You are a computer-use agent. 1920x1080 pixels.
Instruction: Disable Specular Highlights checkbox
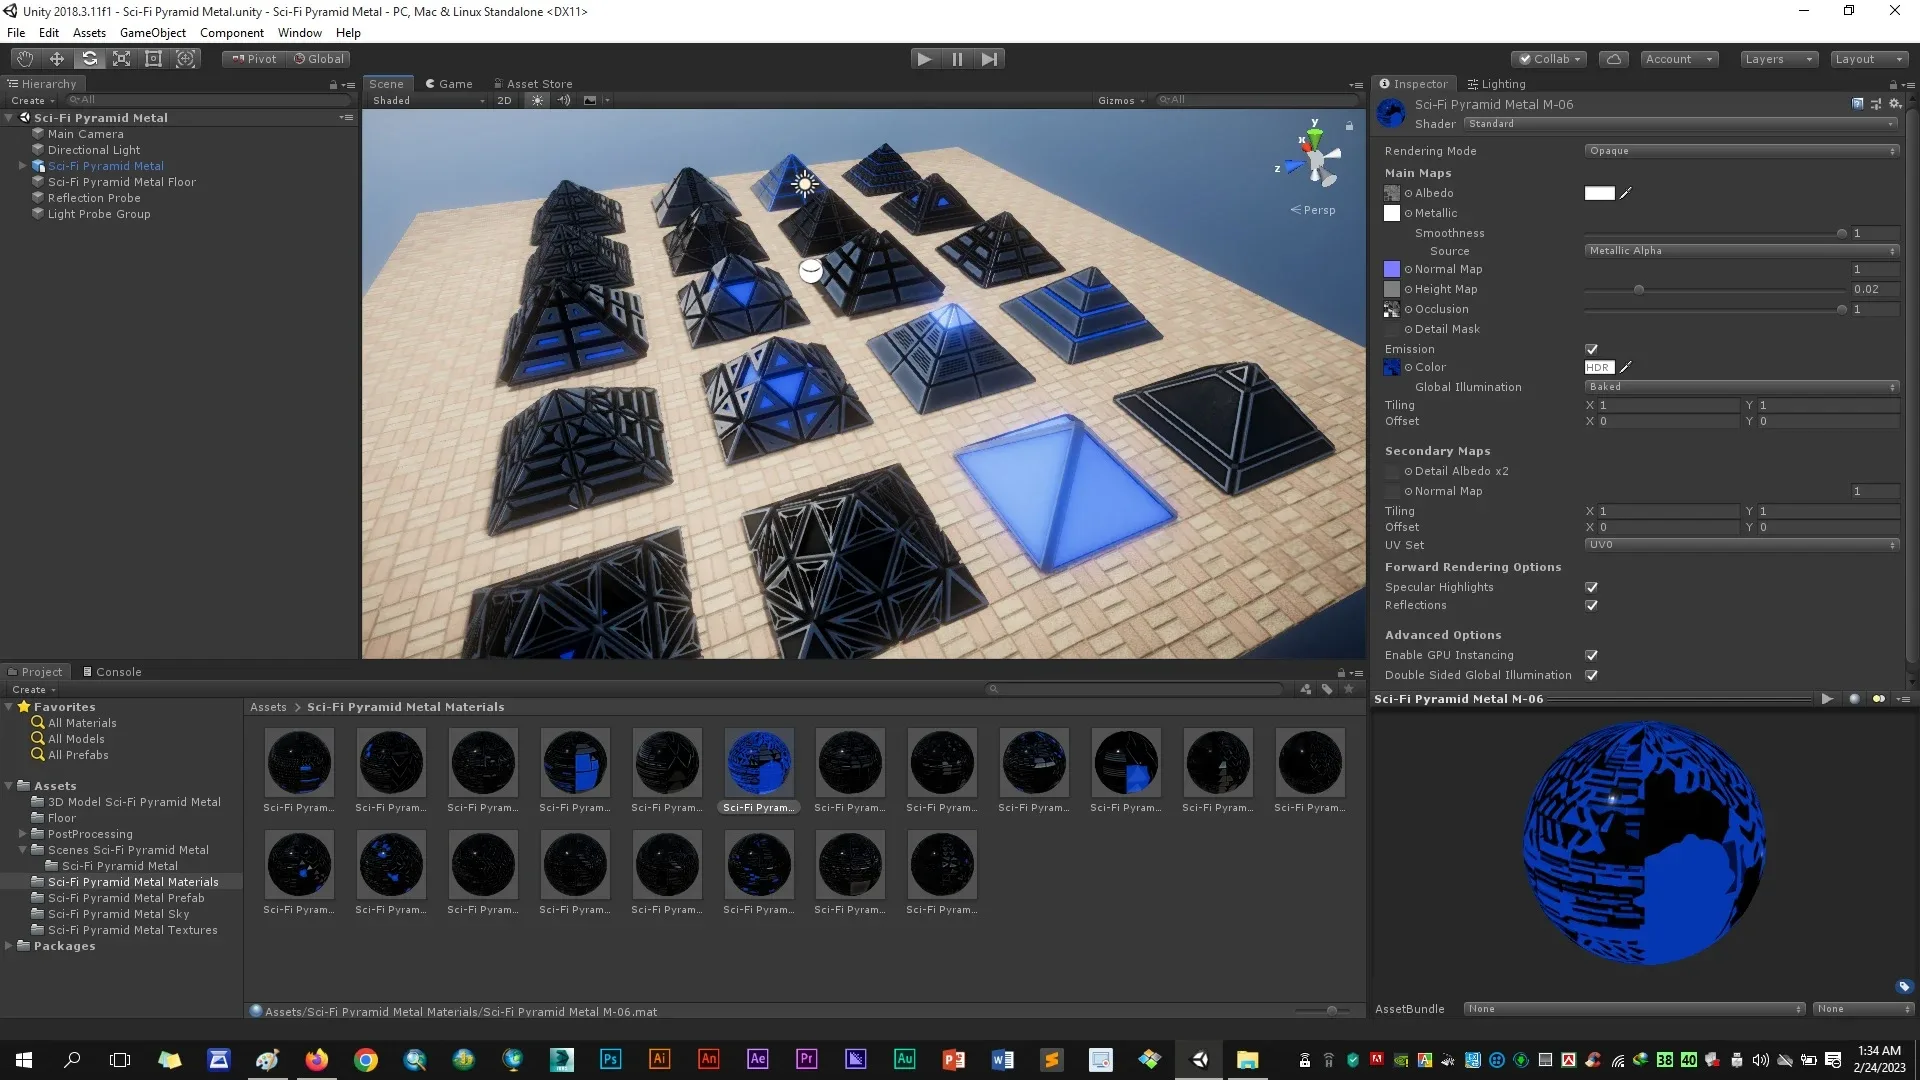tap(1591, 587)
